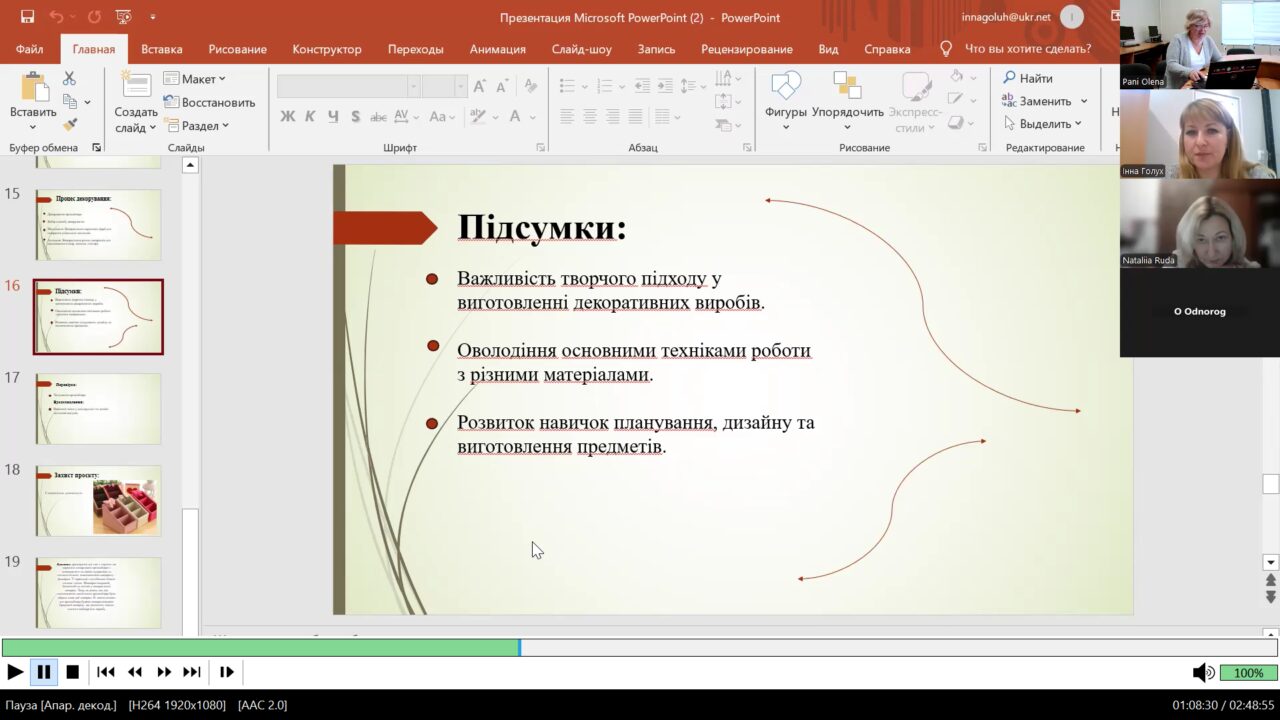Toggle center alignment paragraph button
This screenshot has width=1280, height=720.
590,117
